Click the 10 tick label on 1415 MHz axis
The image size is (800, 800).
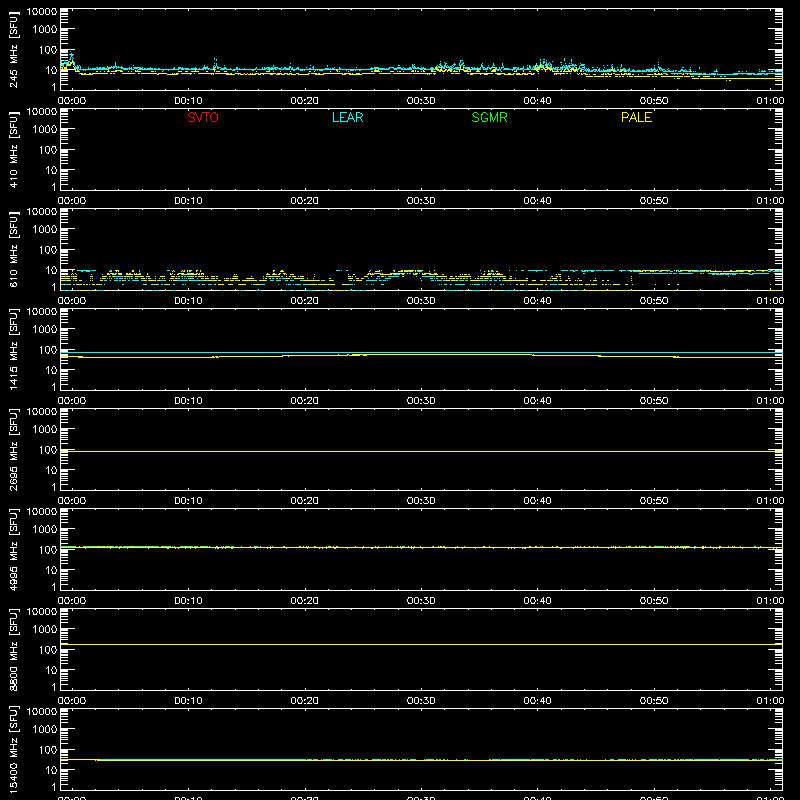51,370
